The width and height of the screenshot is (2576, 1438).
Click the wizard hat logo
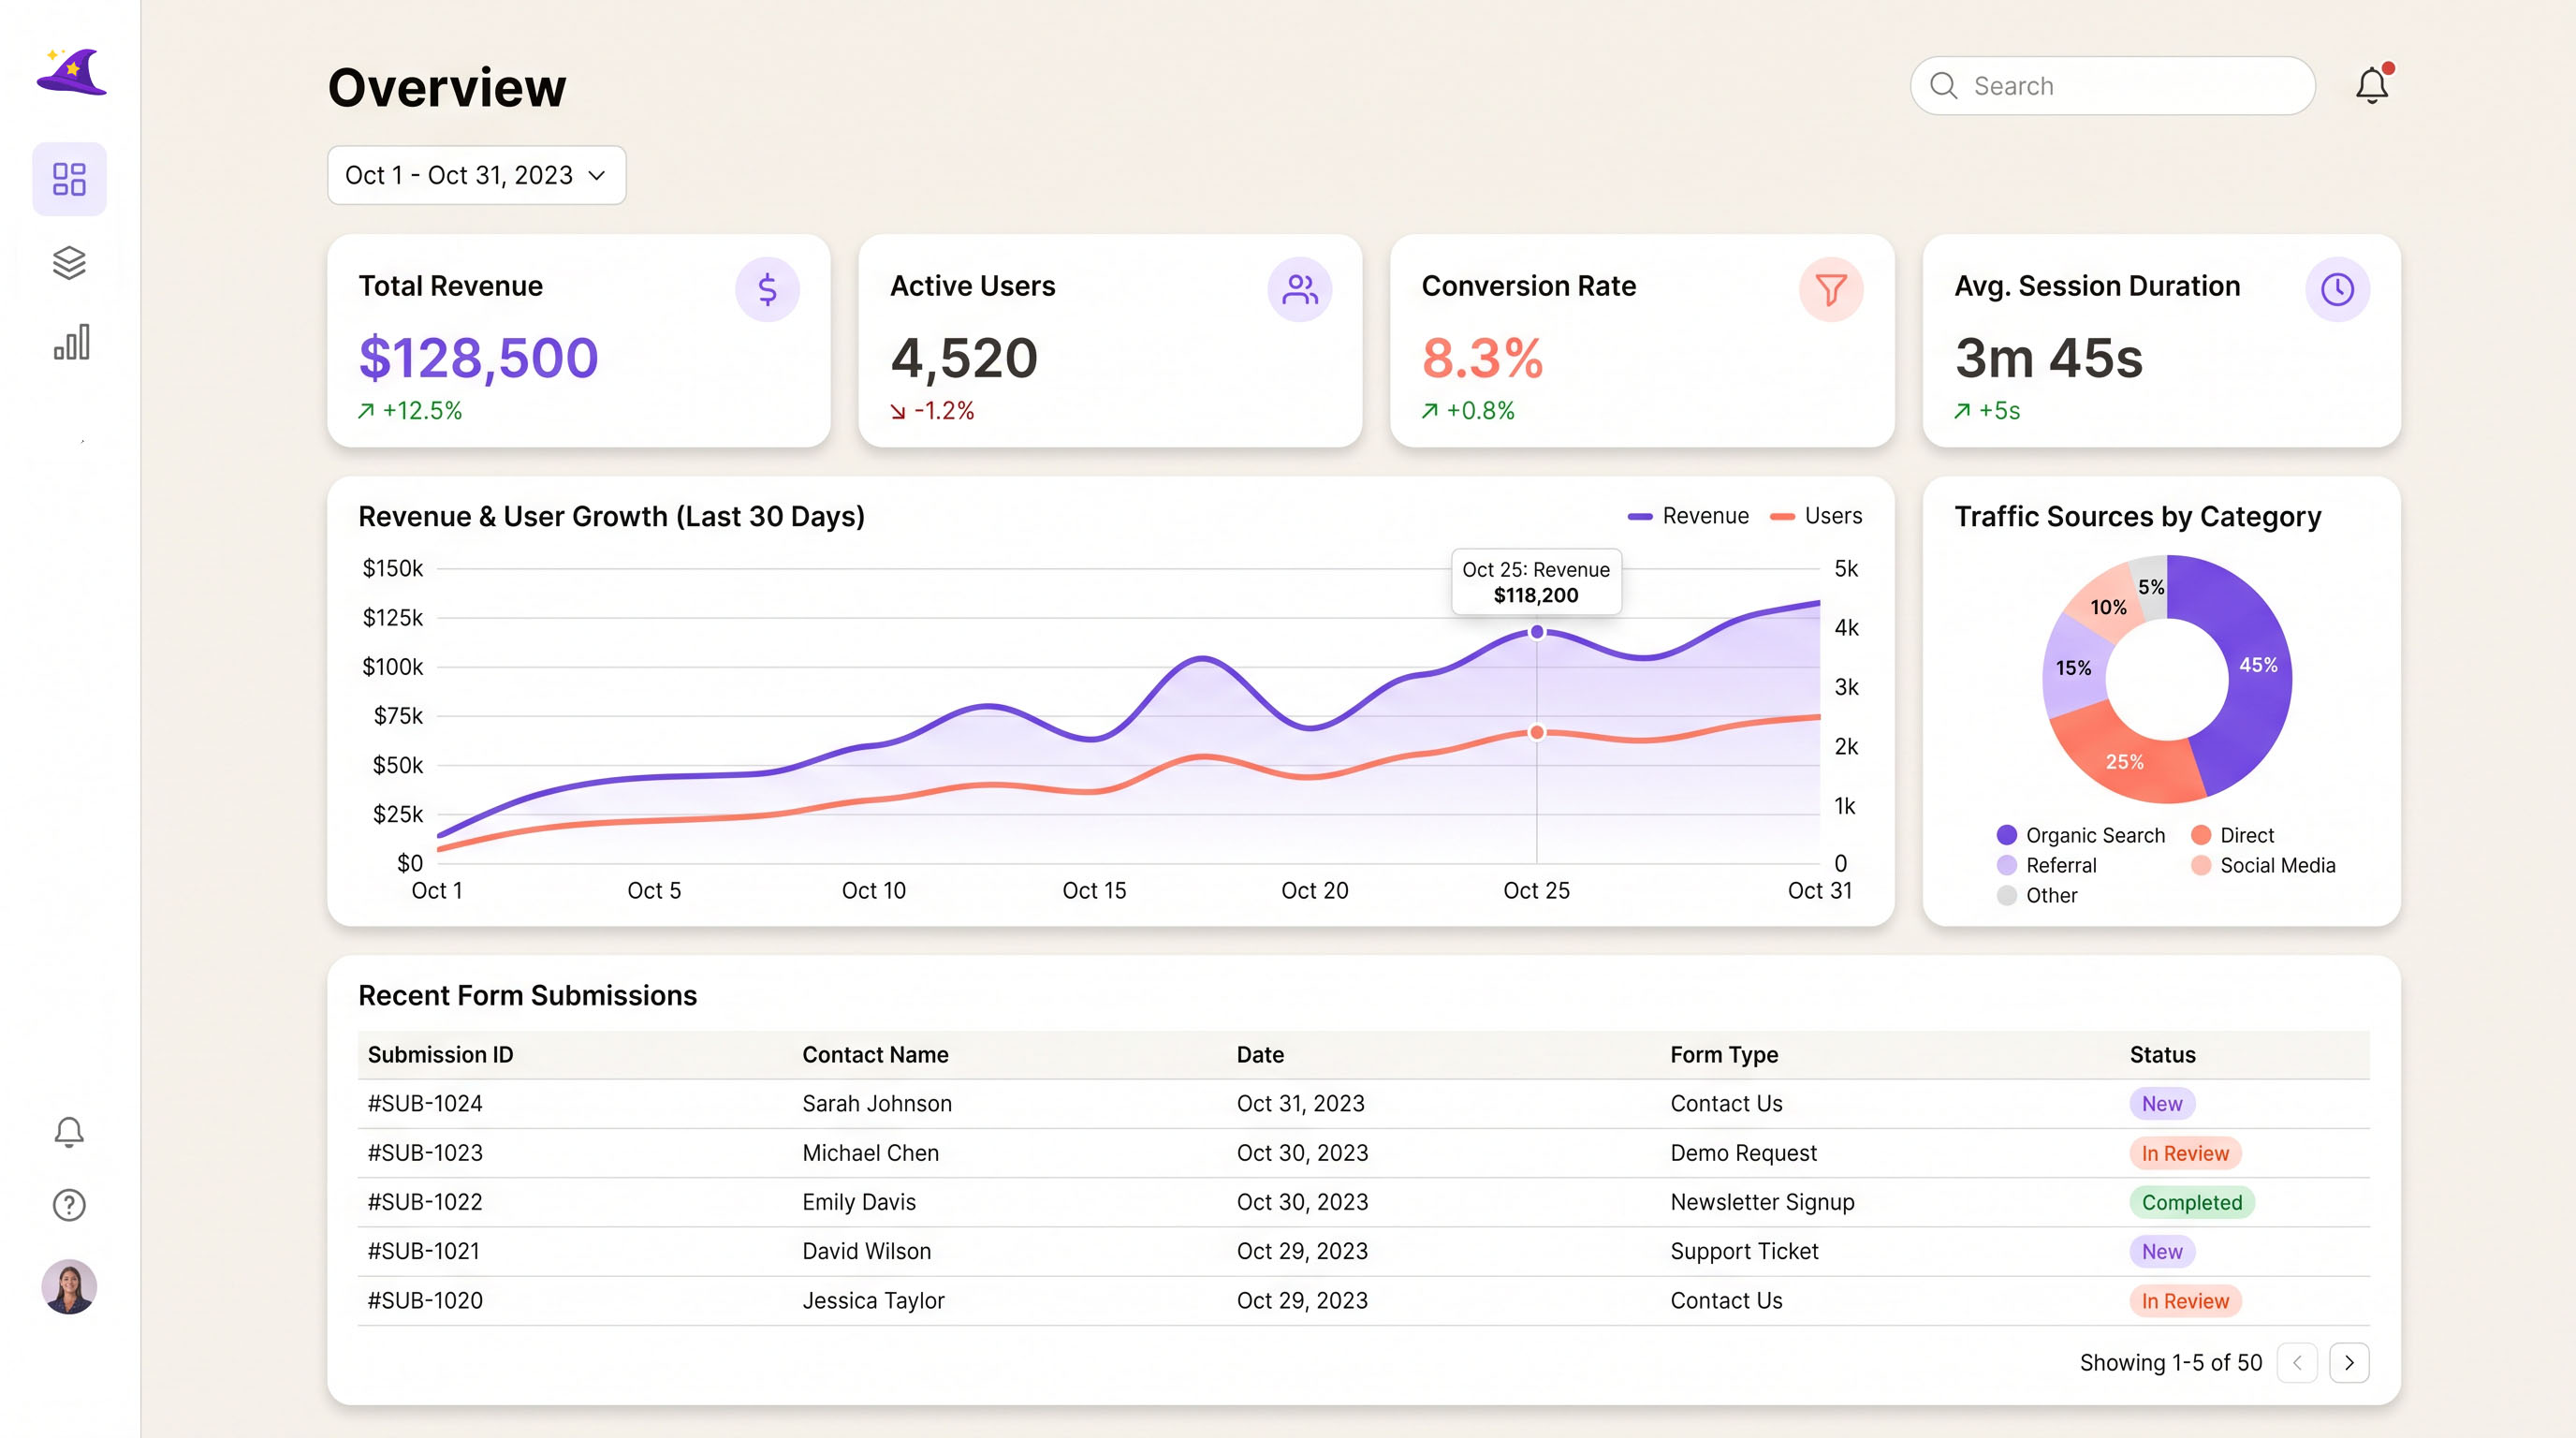point(71,72)
